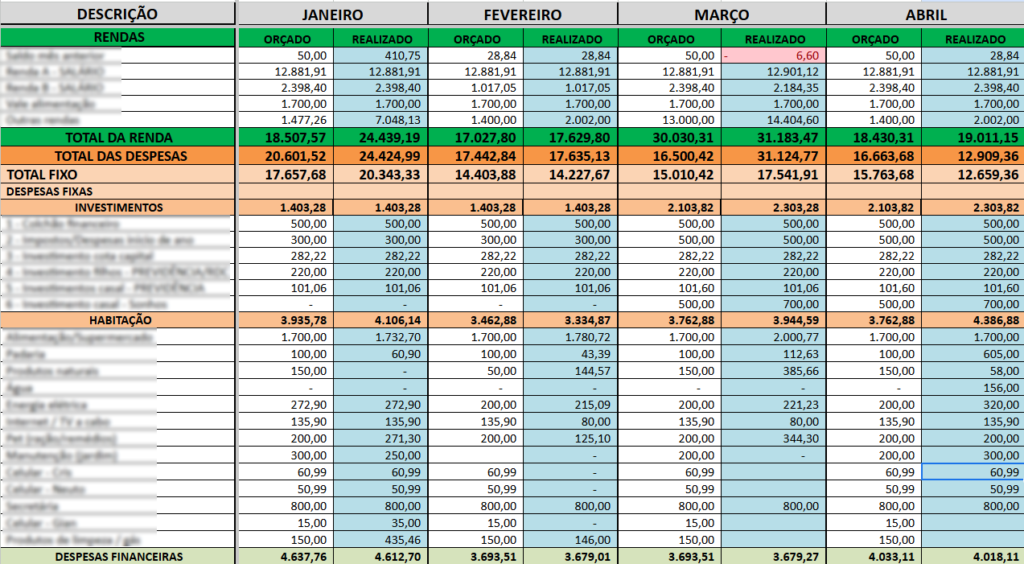The image size is (1024, 564).
Task: Select the DESCRIÇÃO column header cell
Action: click(117, 15)
